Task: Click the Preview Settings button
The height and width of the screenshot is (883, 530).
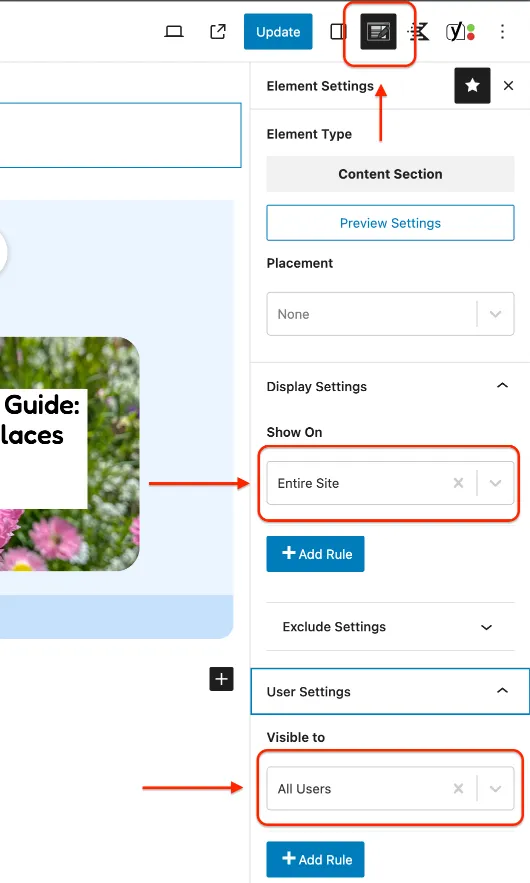Action: [390, 223]
